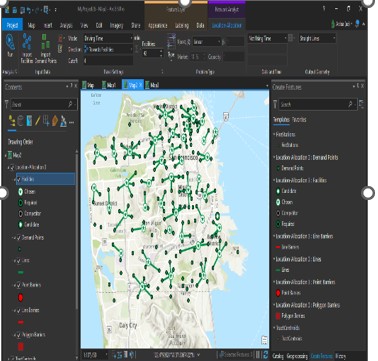The image size is (378, 361).
Task: Open List By Perspective Imagery view
Action: [63, 121]
